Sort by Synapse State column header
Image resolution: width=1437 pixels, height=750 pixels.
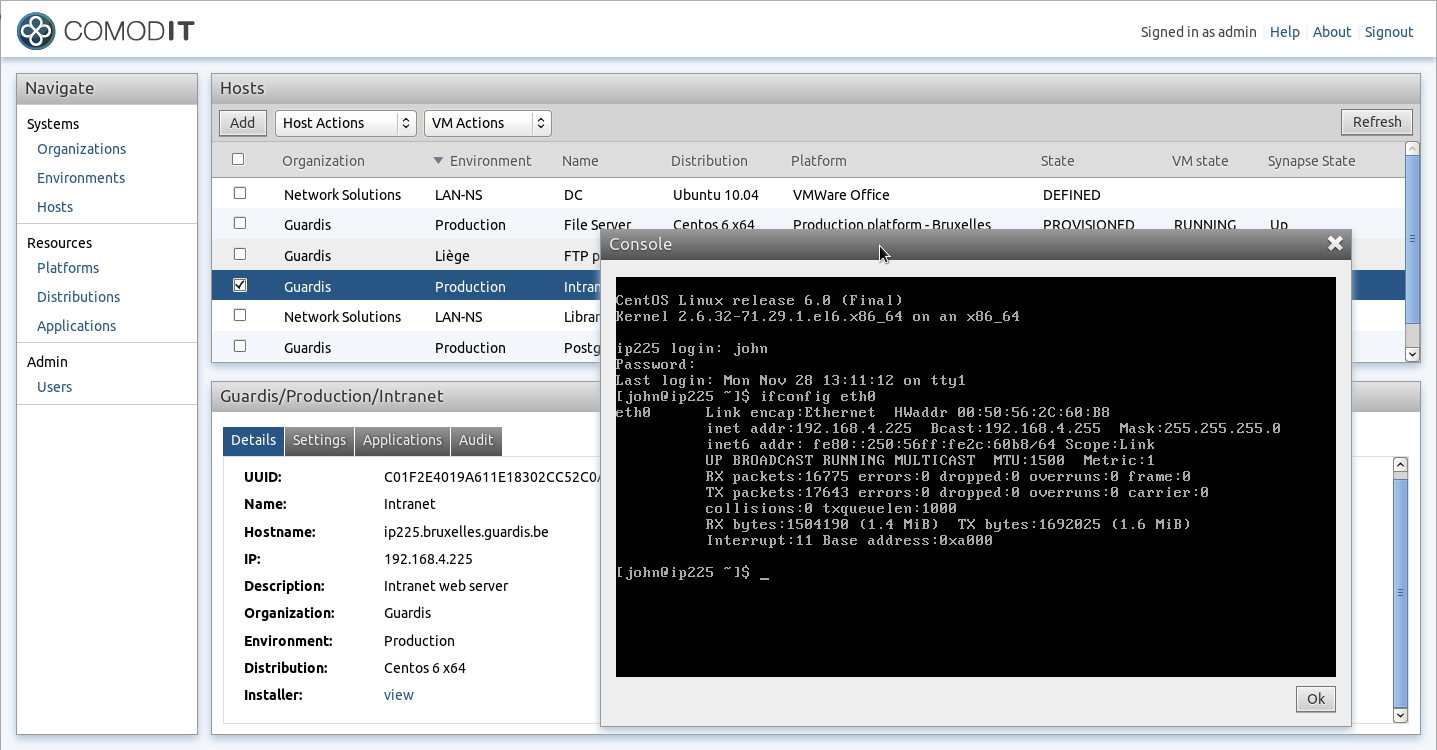pyautogui.click(x=1311, y=161)
